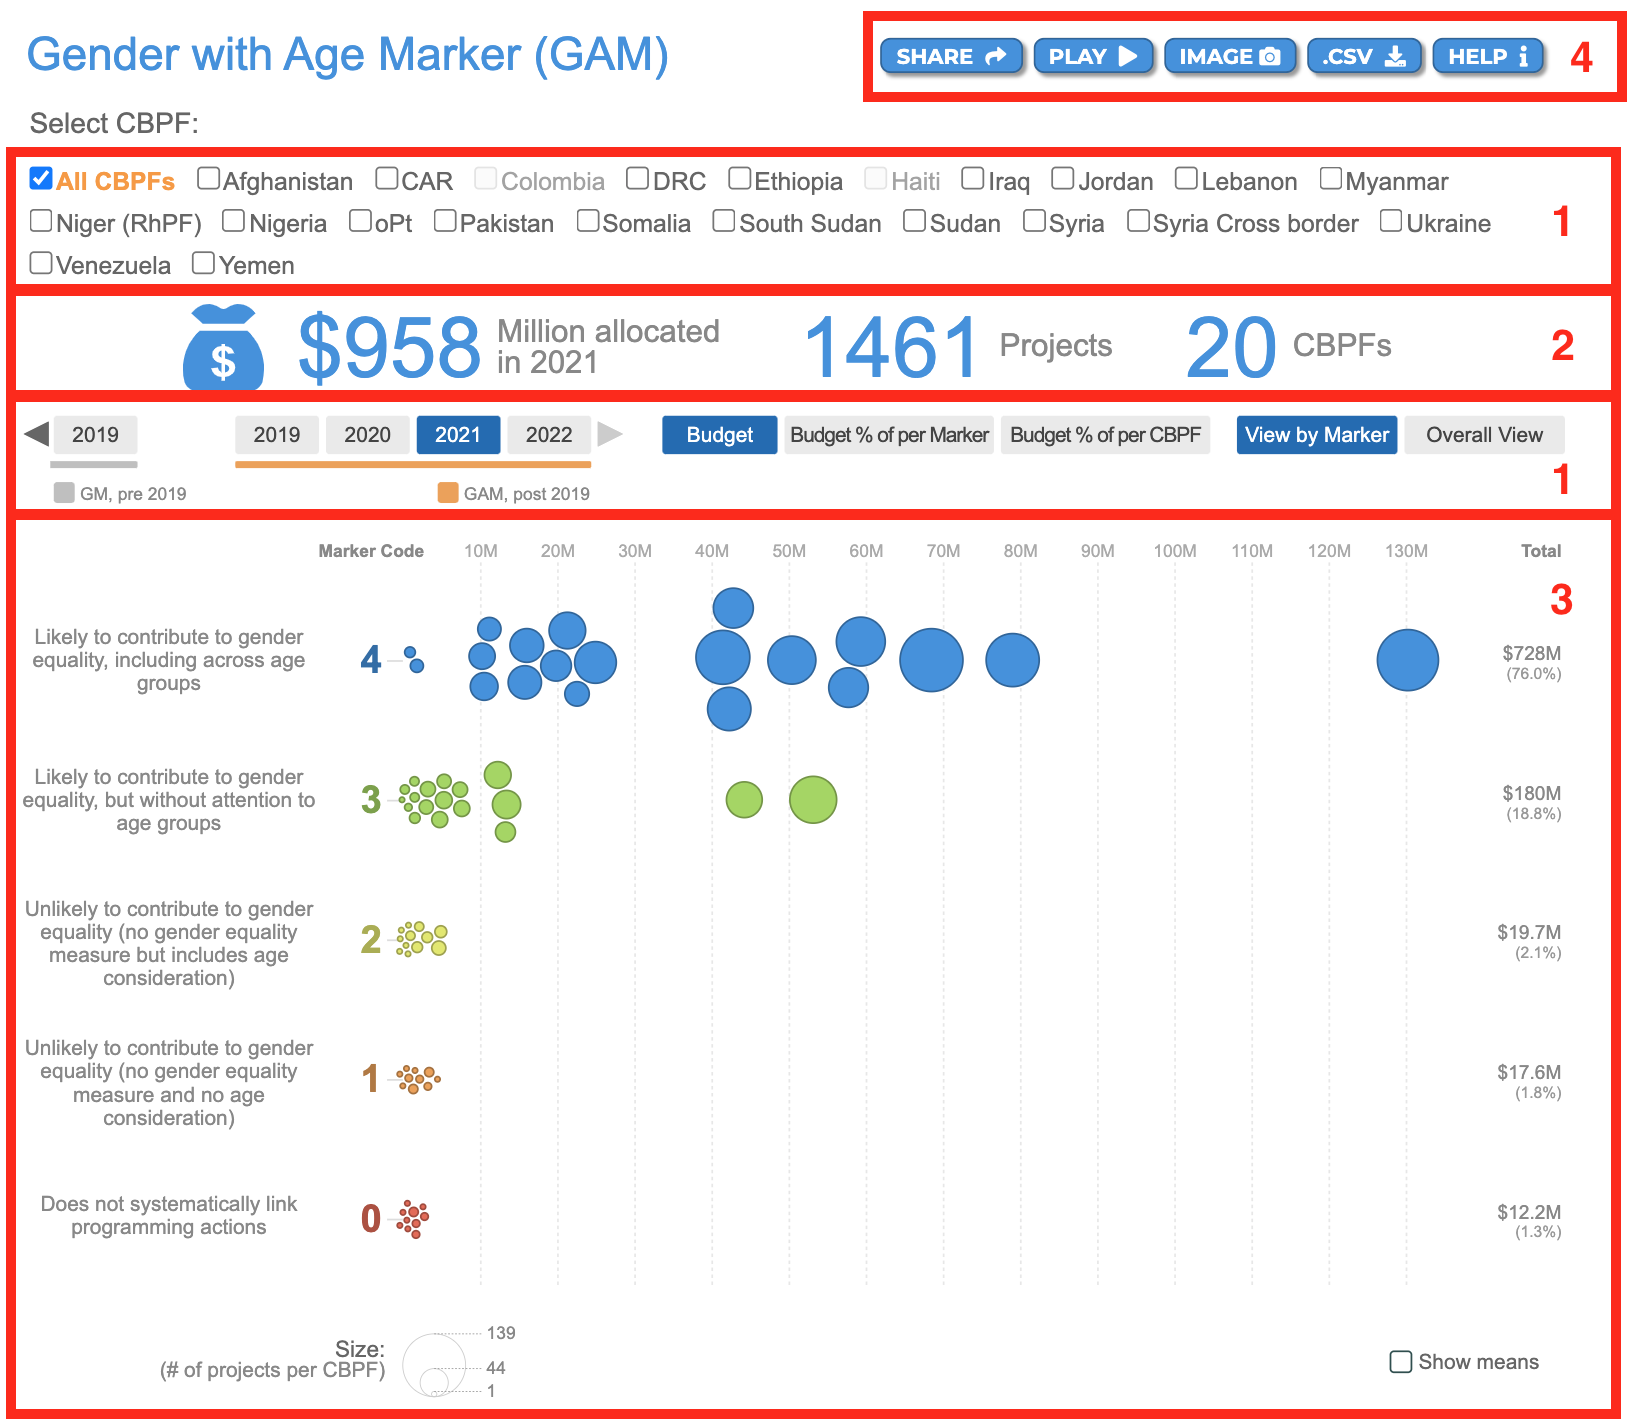Select View by Marker mode
Image resolution: width=1632 pixels, height=1424 pixels.
pyautogui.click(x=1317, y=435)
